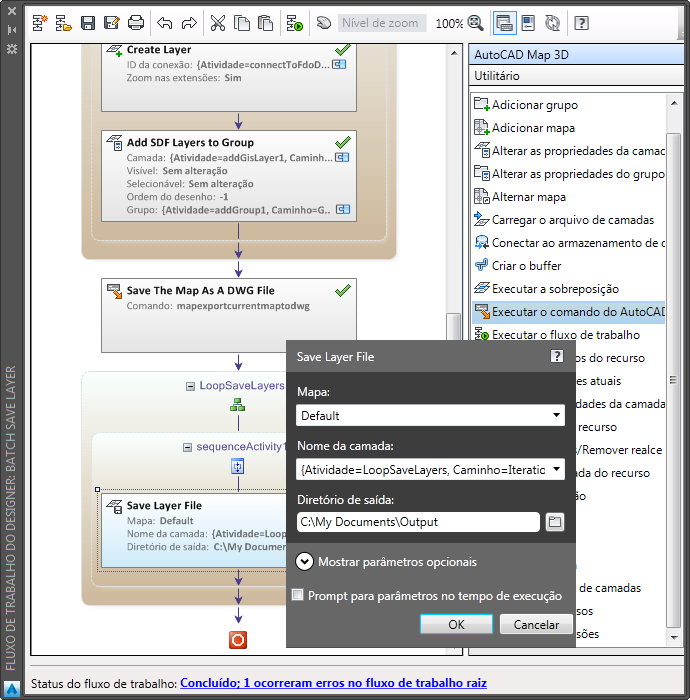Choose Executar o fluxo de trabalho

[569, 334]
